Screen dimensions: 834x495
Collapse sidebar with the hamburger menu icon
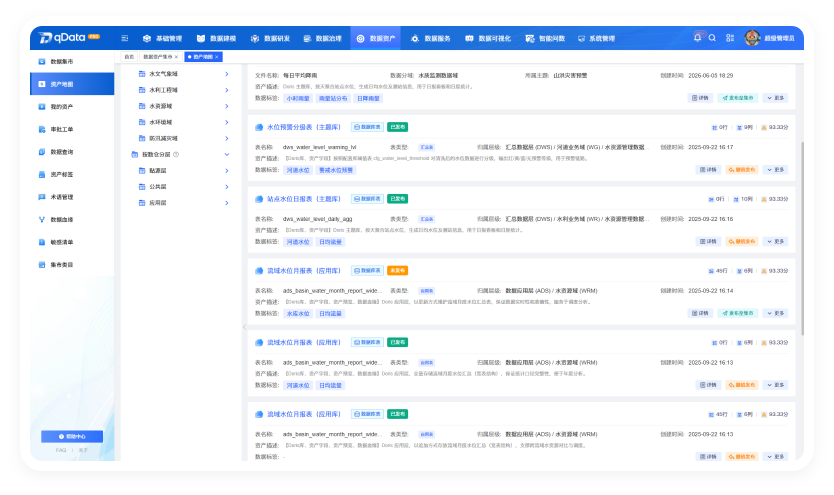(x=124, y=38)
